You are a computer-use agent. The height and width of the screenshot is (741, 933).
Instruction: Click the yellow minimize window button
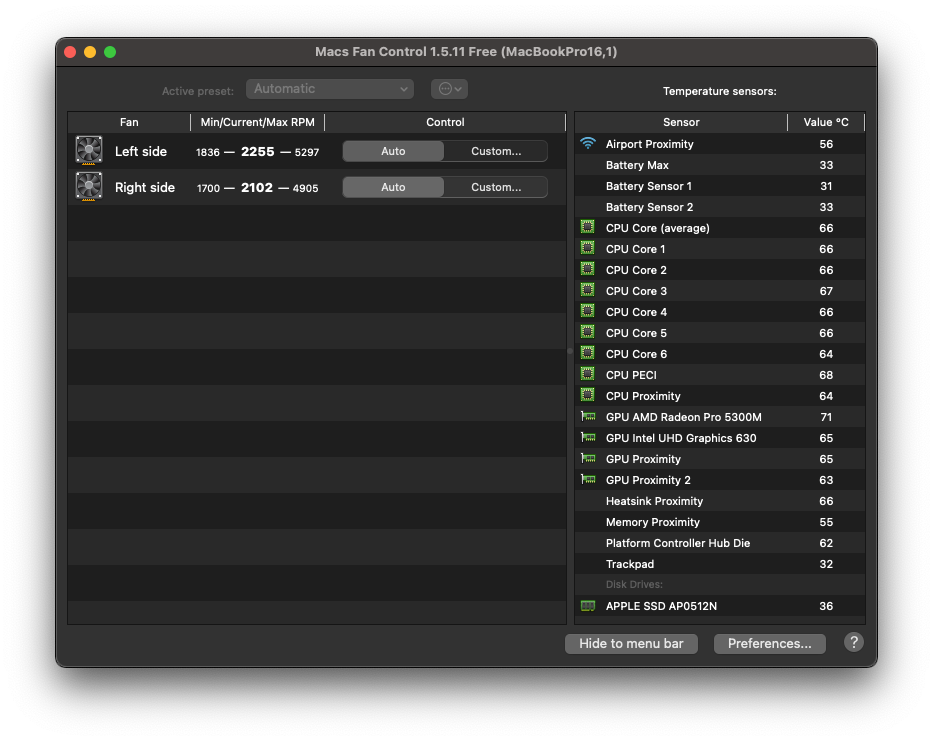90,52
